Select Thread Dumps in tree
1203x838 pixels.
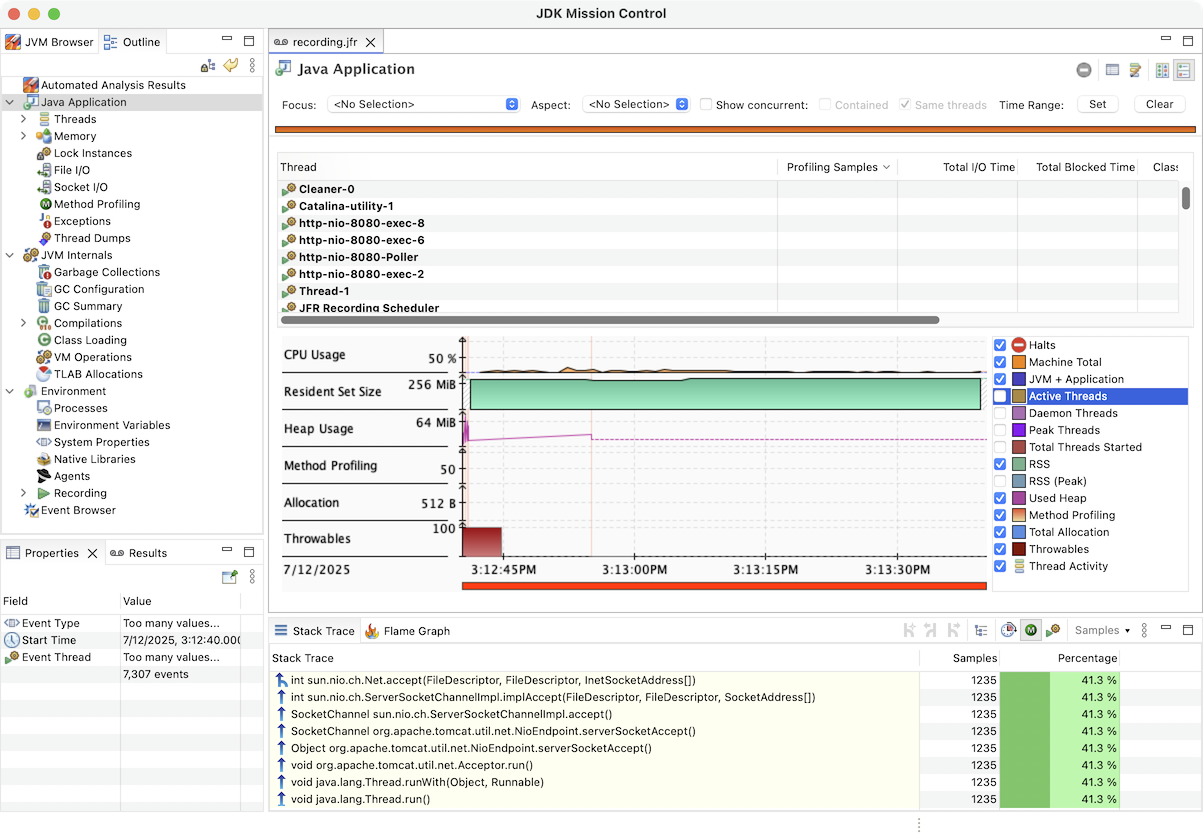[x=92, y=238]
